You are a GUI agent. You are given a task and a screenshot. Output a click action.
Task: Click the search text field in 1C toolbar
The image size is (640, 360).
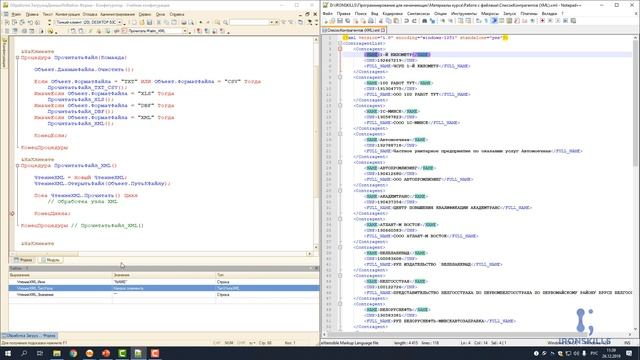[249, 22]
